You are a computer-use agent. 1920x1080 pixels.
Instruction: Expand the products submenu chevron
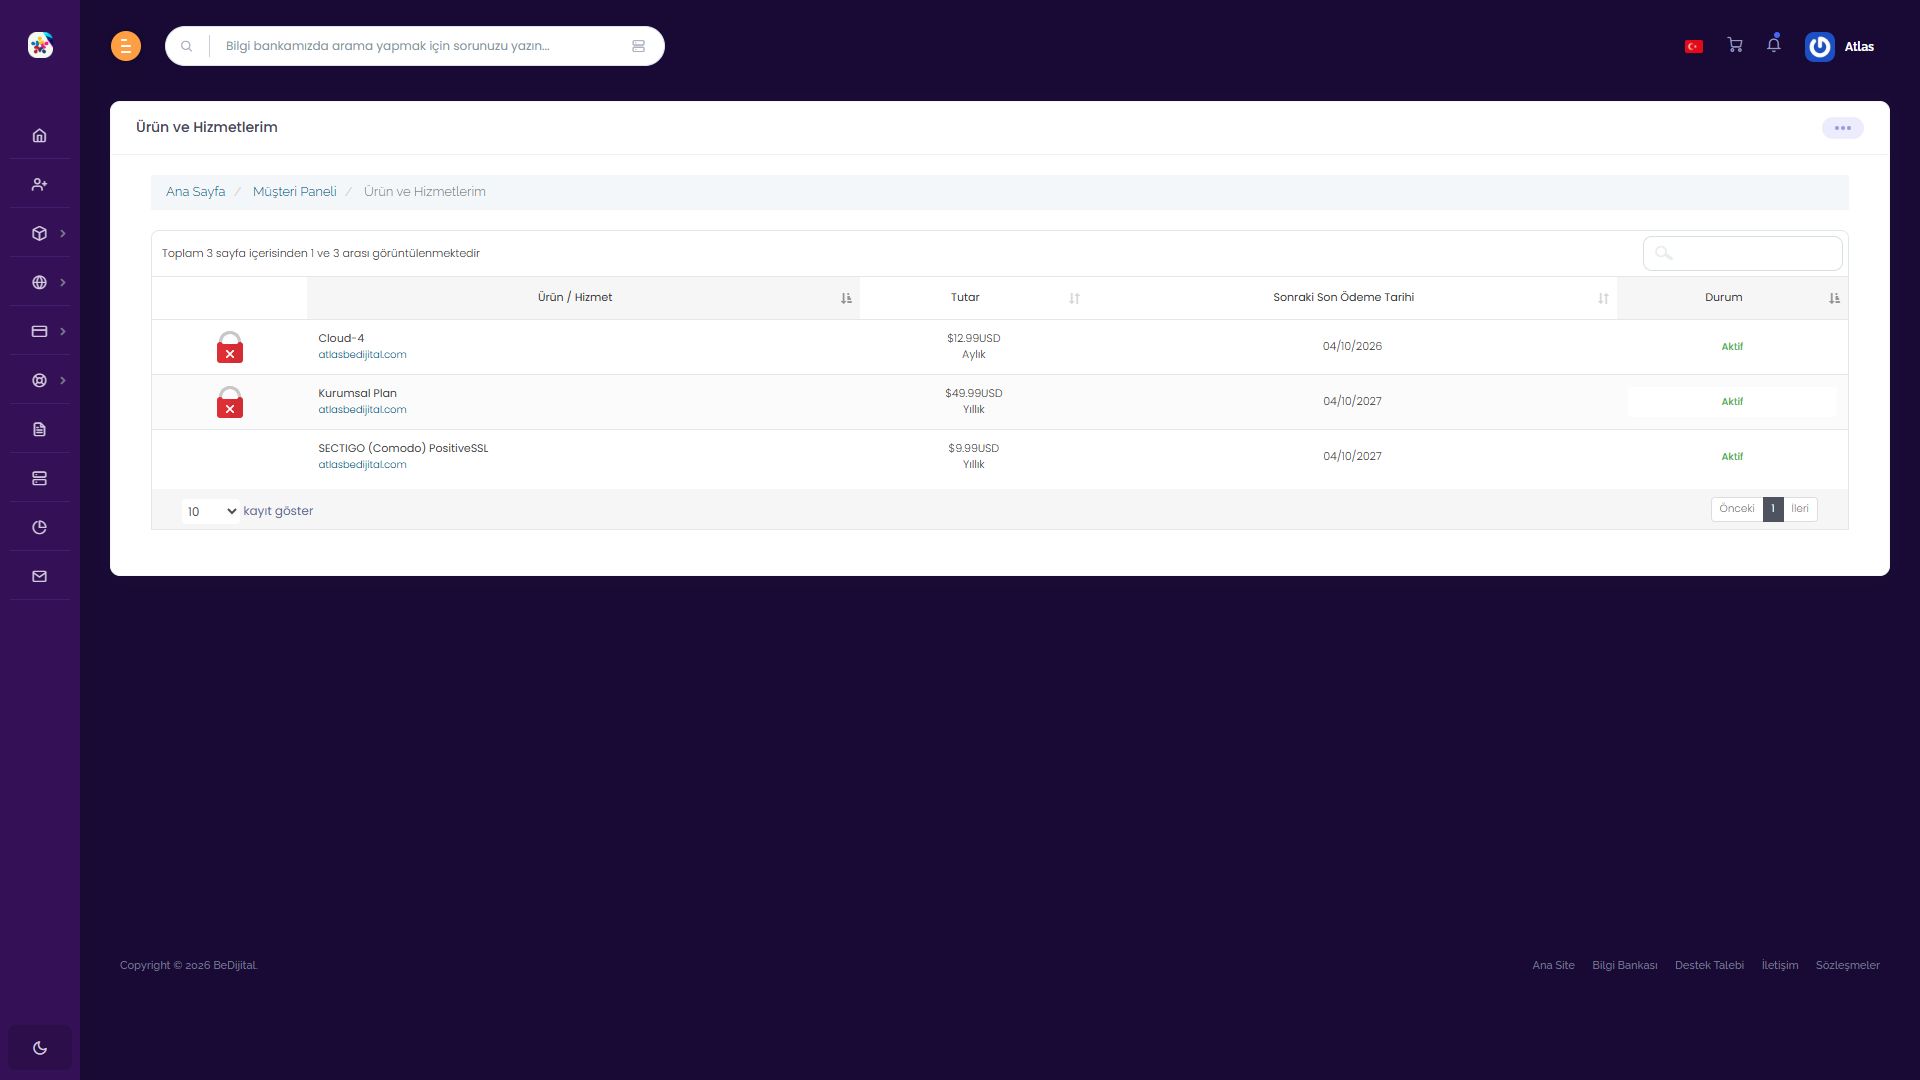coord(63,233)
